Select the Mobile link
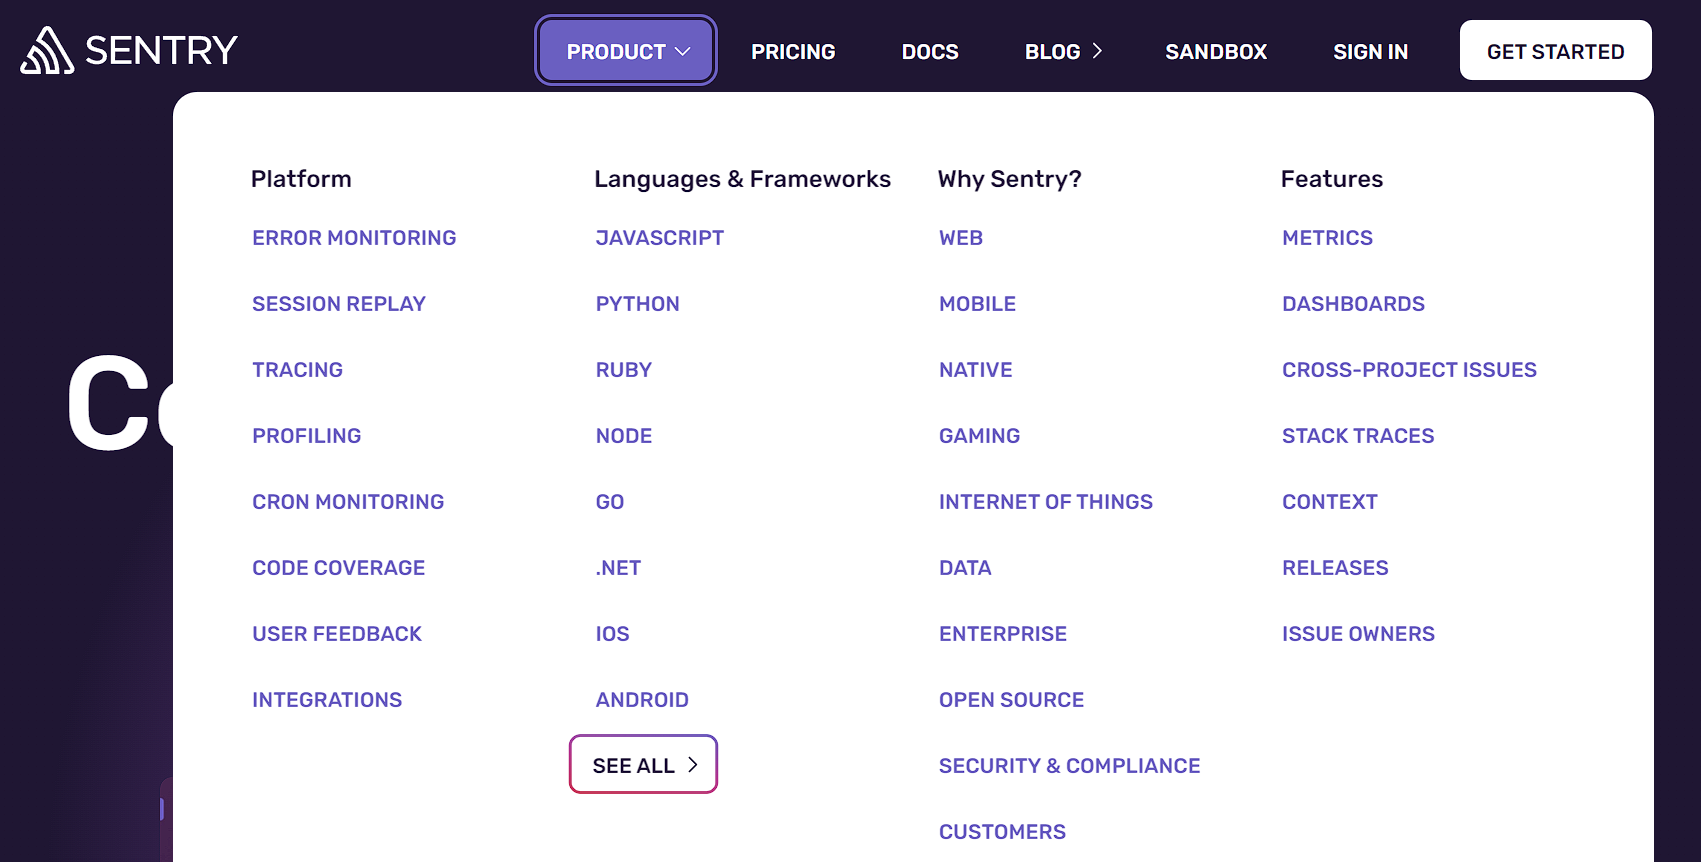Image resolution: width=1701 pixels, height=862 pixels. pos(977,304)
